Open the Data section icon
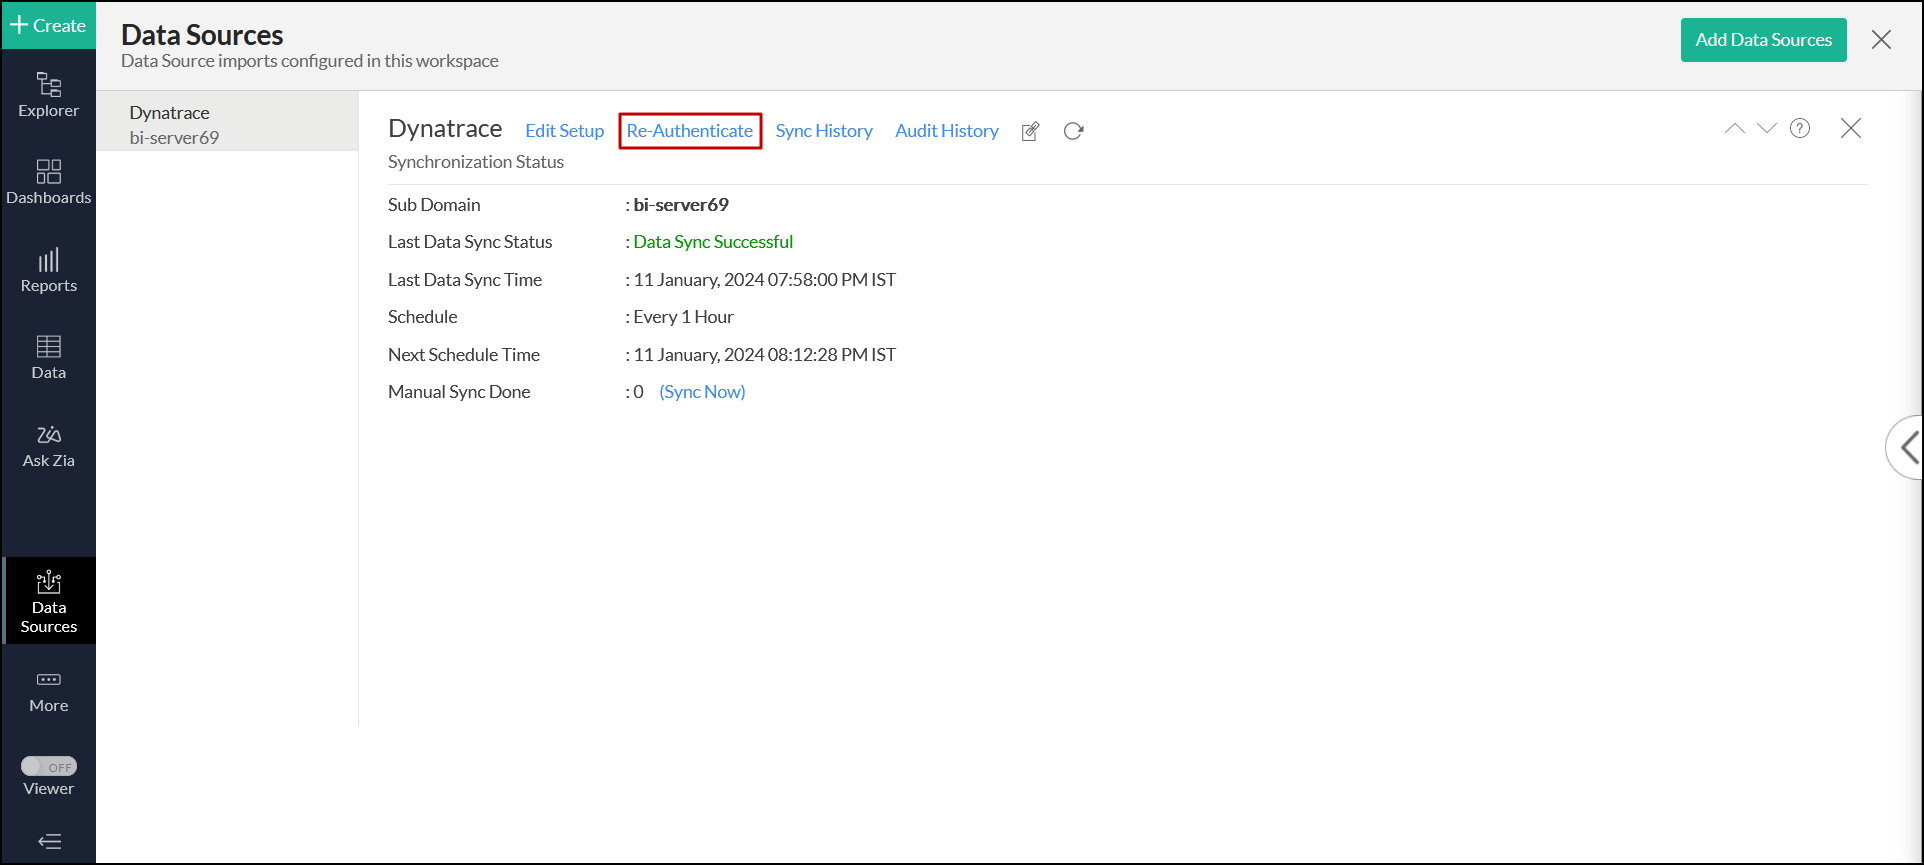 coord(48,357)
